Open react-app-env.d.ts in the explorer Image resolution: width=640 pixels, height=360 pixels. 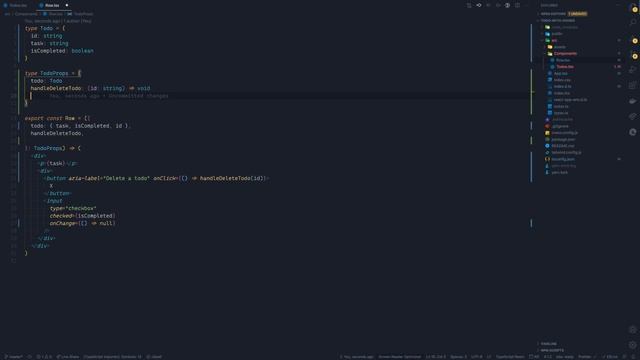570,100
